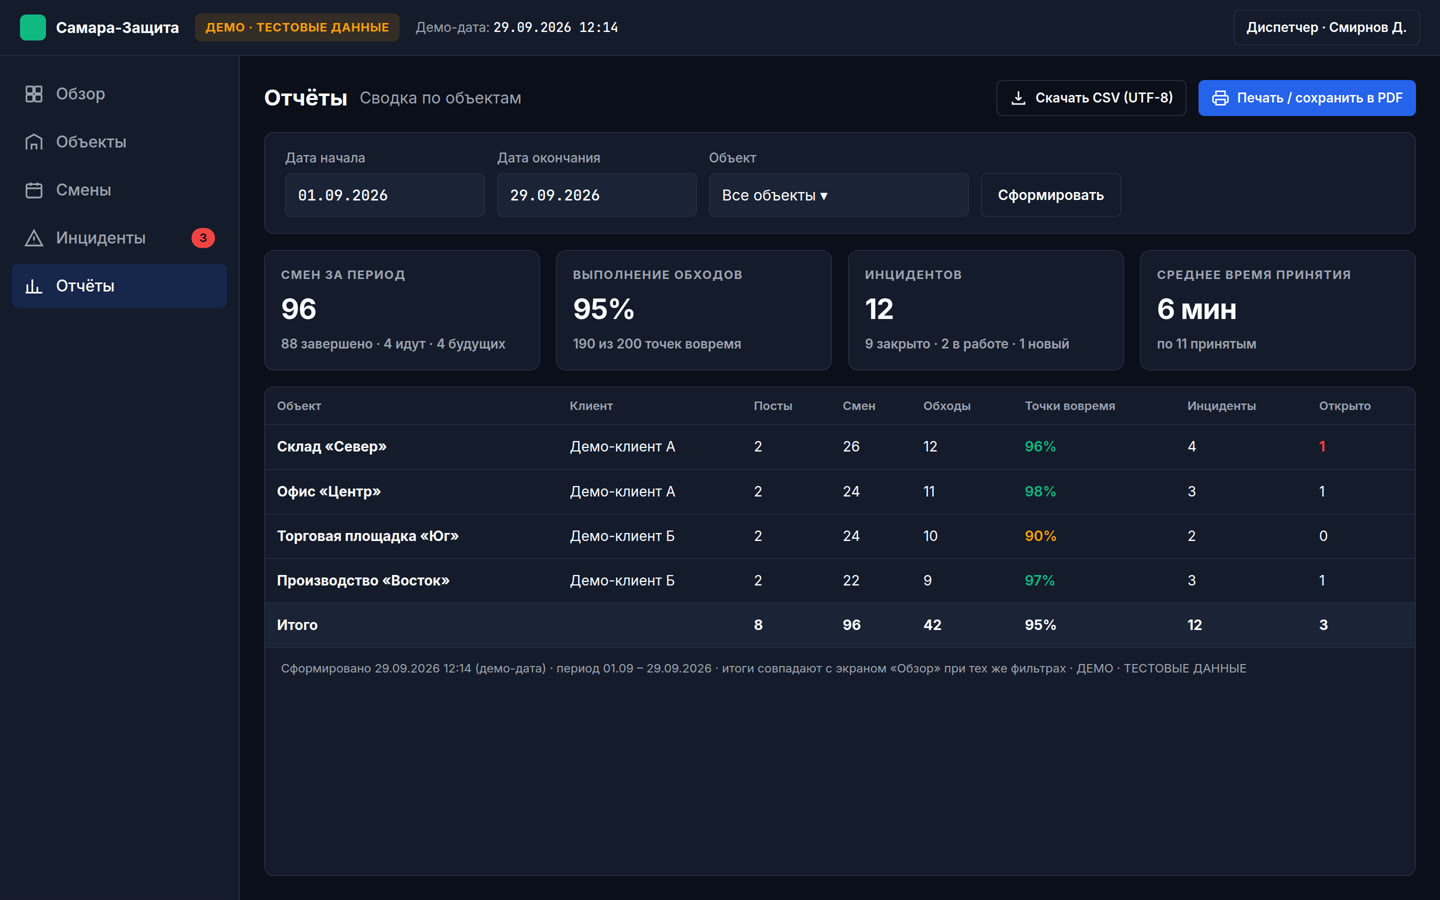Viewport: 1440px width, 900px height.
Task: Click the red incidents badge showing 3
Action: point(203,238)
